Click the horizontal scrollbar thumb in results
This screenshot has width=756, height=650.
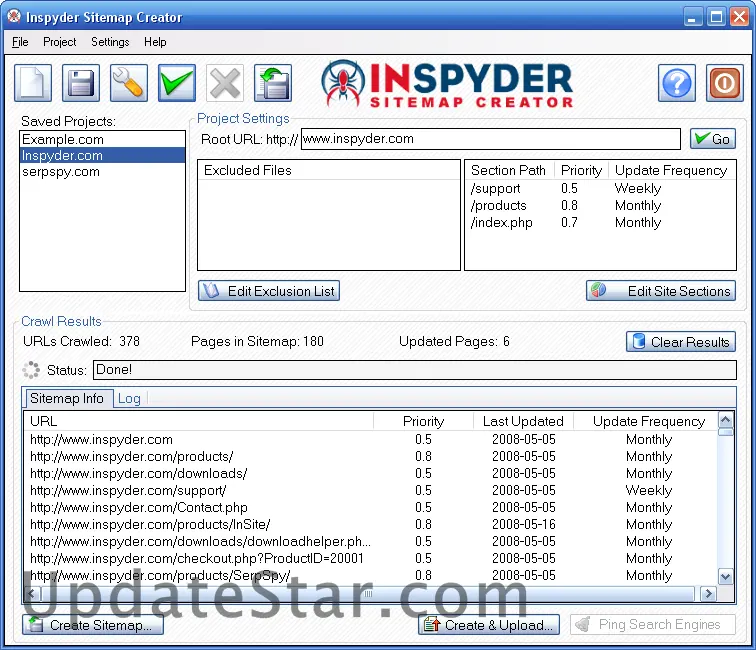(368, 593)
